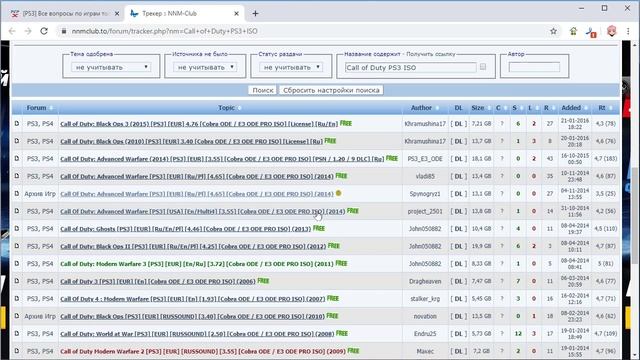The height and width of the screenshot is (360, 640).
Task: Click the 4,7 (183) rating cell
Action: tap(606, 159)
